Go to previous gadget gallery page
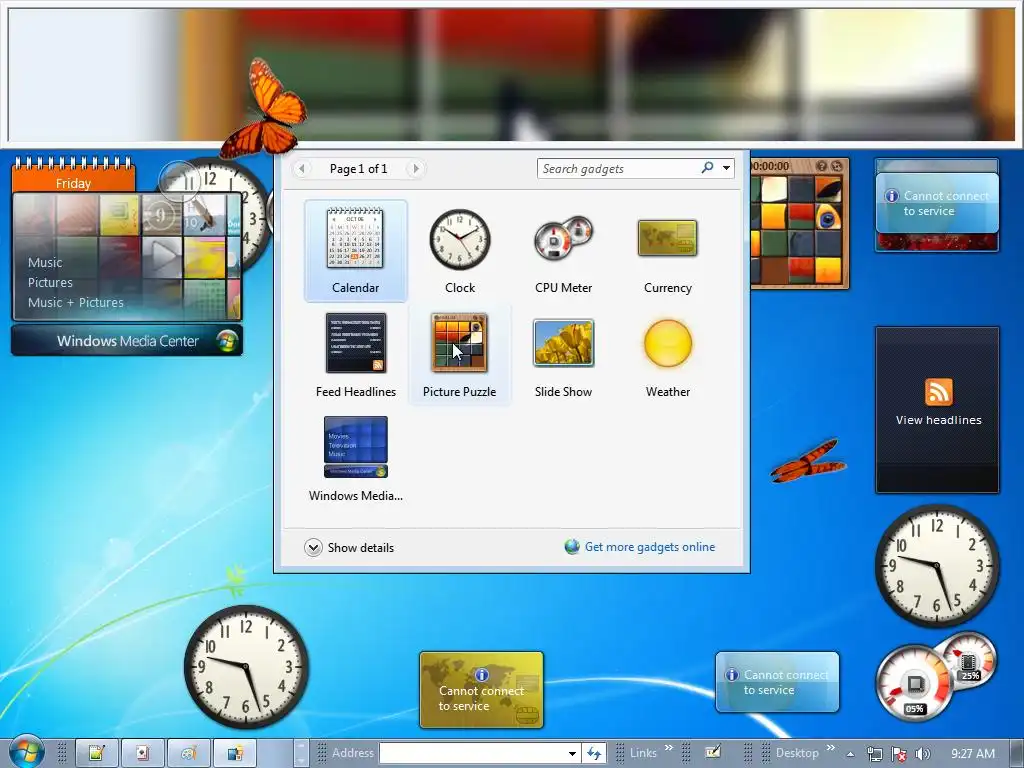 click(x=301, y=168)
